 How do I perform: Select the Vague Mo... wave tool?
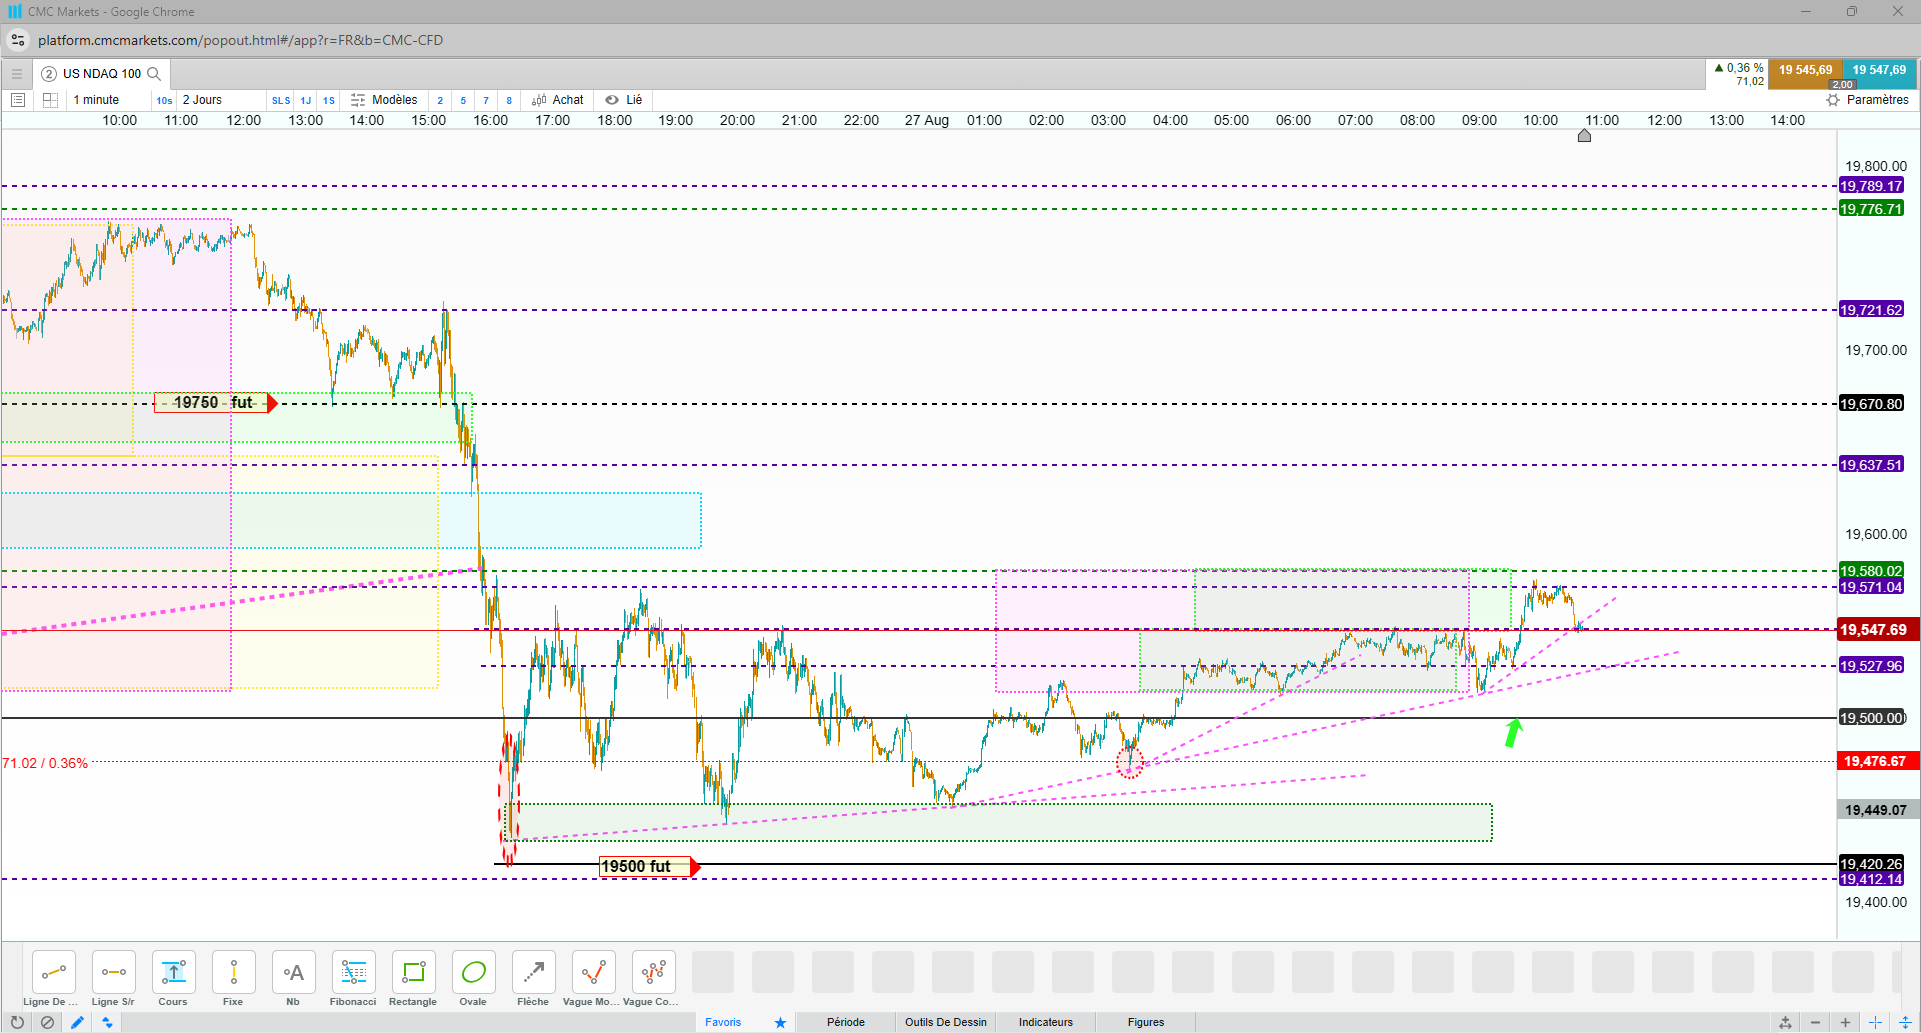tap(593, 972)
